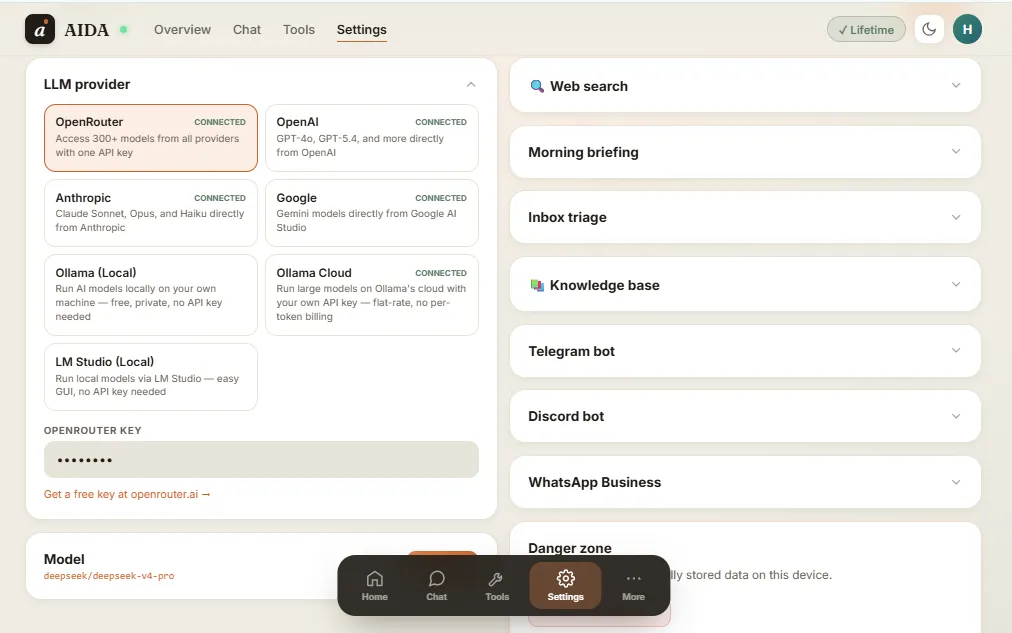Expand the Inbox triage section

coord(956,217)
